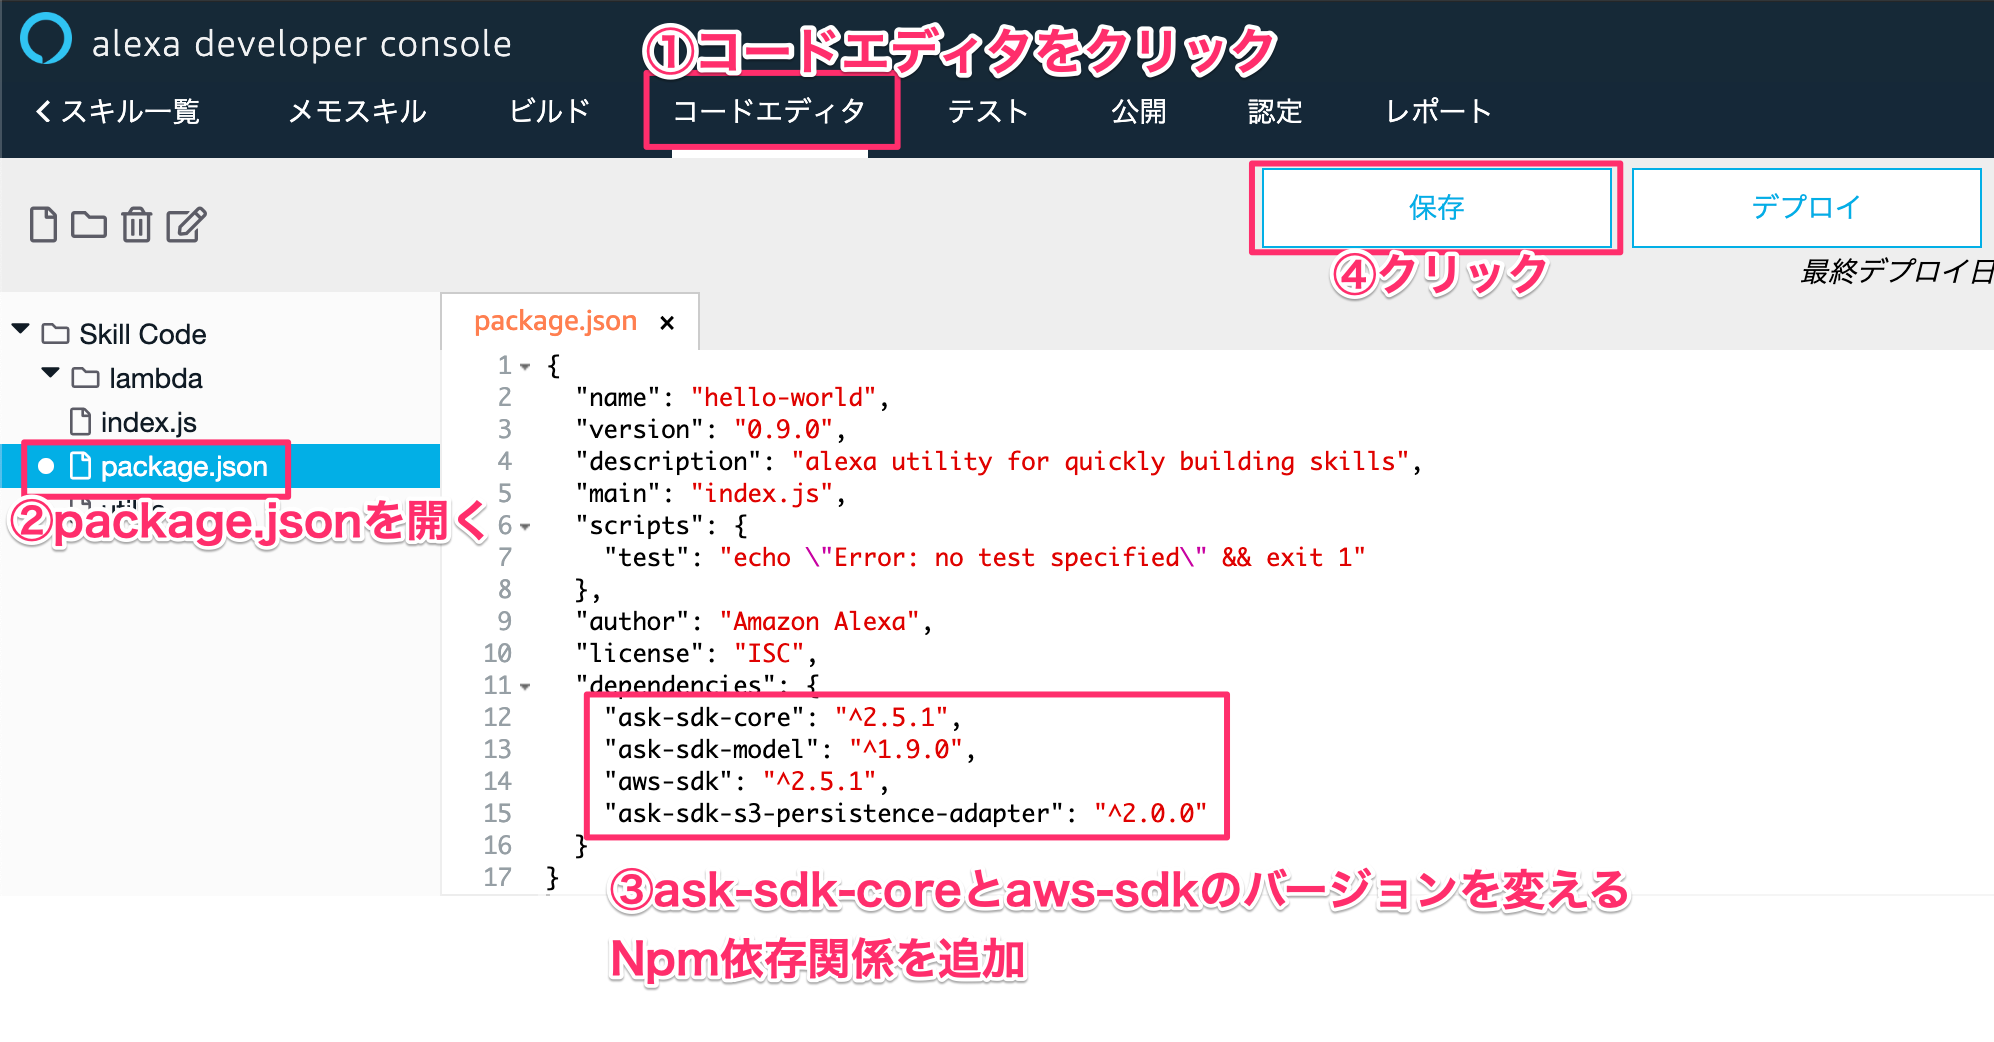Click the alexa developer console title
Viewport: 1994px width, 1042px height.
point(301,43)
